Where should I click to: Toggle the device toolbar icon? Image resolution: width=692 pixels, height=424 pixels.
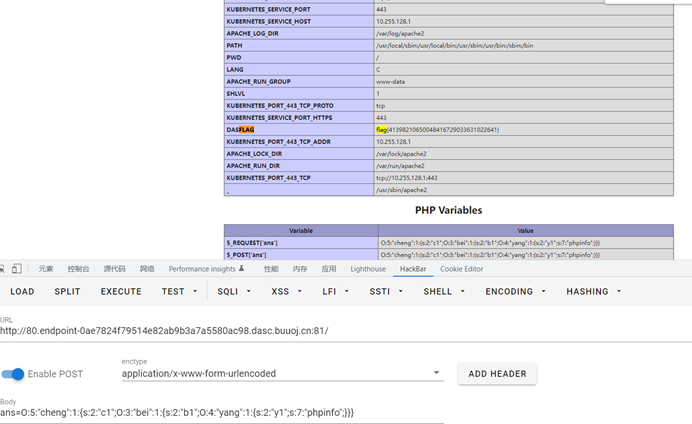[x=17, y=269]
